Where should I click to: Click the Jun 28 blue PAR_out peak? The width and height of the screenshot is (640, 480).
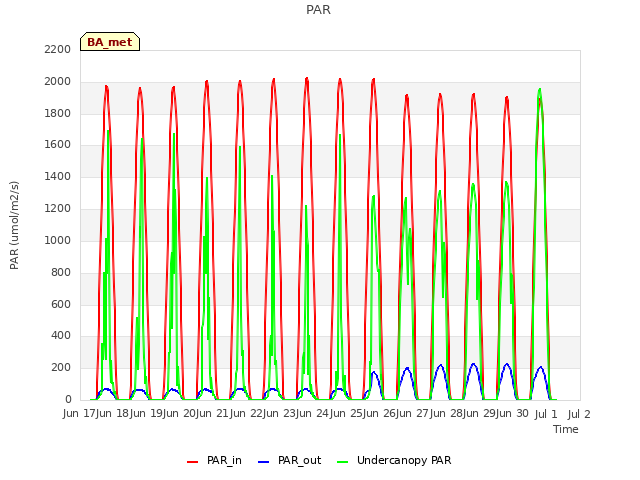473,364
